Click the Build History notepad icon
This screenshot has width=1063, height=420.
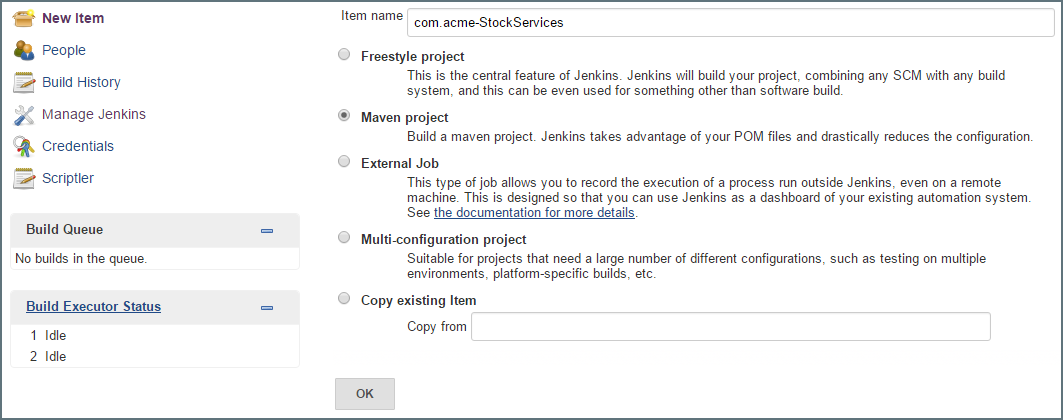pyautogui.click(x=24, y=82)
